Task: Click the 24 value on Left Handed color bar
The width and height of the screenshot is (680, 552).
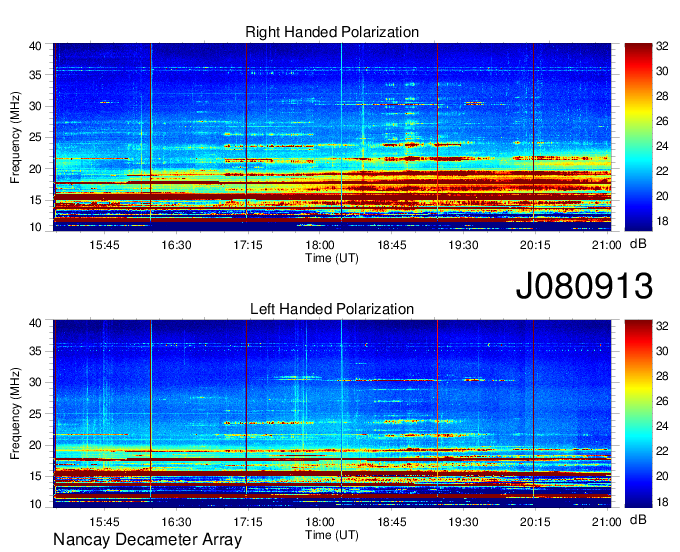Action: pyautogui.click(x=662, y=426)
